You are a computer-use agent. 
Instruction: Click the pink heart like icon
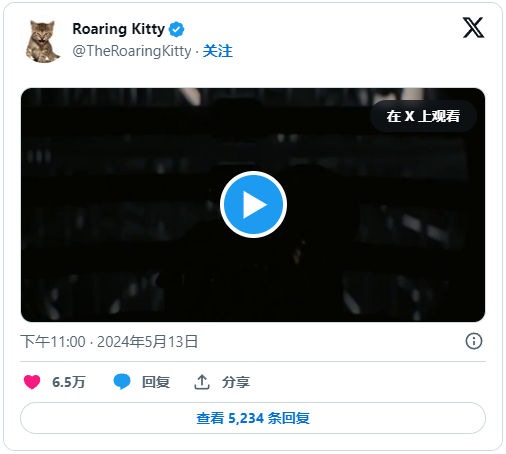tap(32, 382)
